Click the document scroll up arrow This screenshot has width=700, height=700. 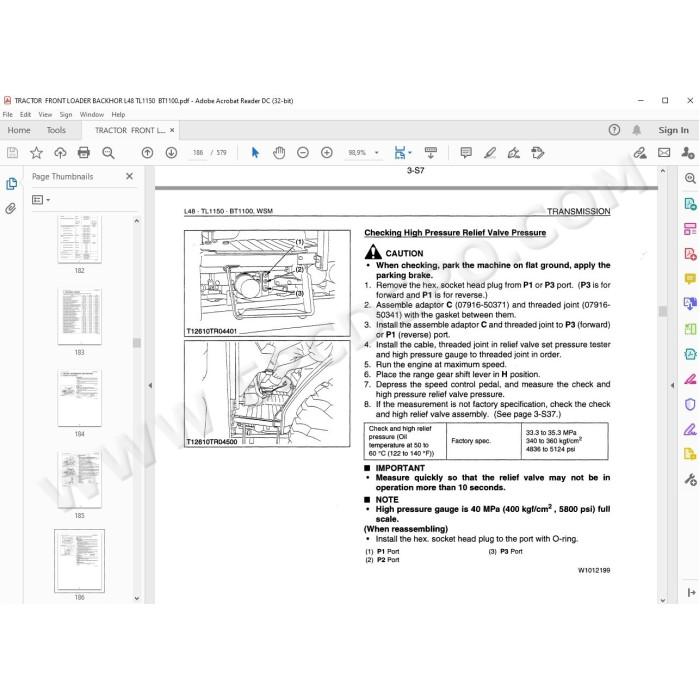[662, 171]
